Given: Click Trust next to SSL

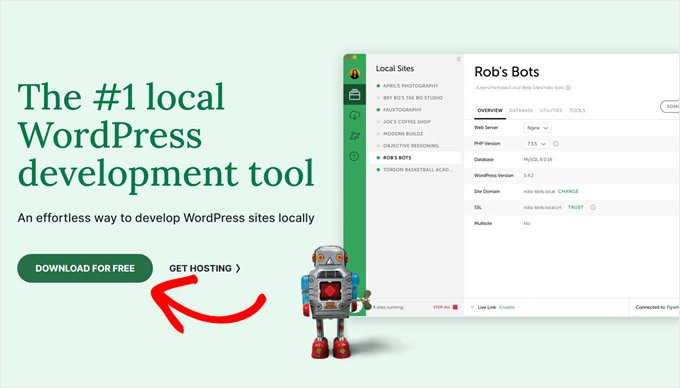Looking at the screenshot, I should pos(575,207).
